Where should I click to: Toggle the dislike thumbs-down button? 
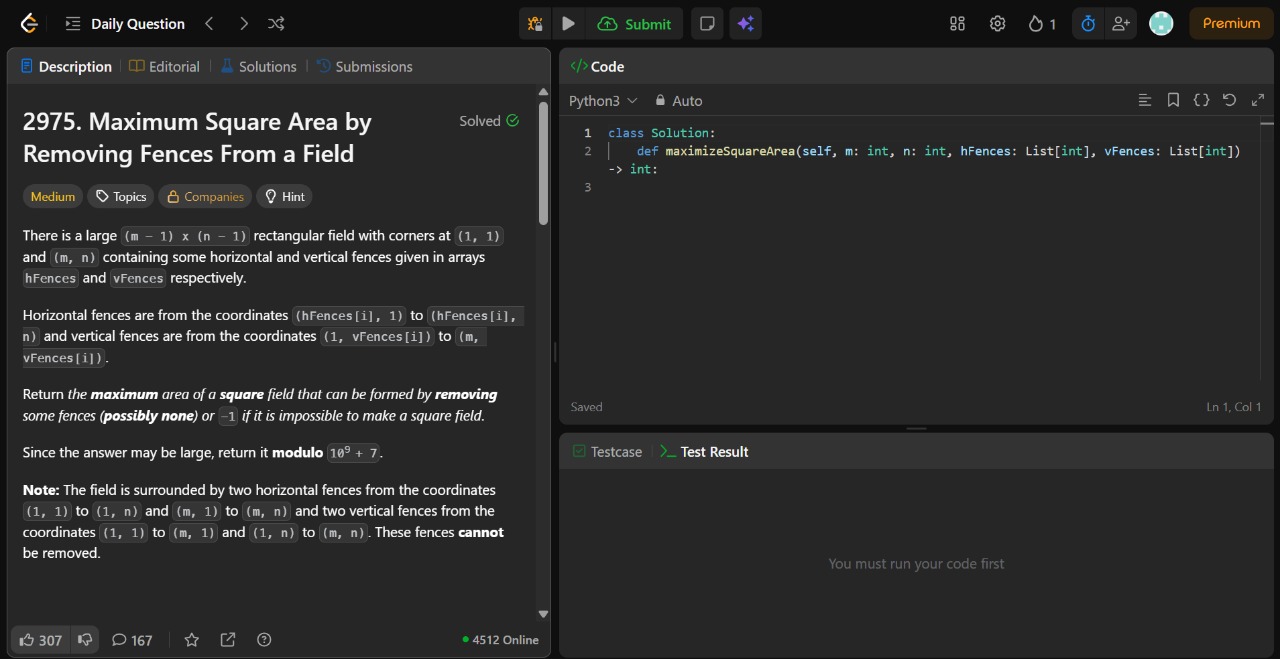pos(86,640)
